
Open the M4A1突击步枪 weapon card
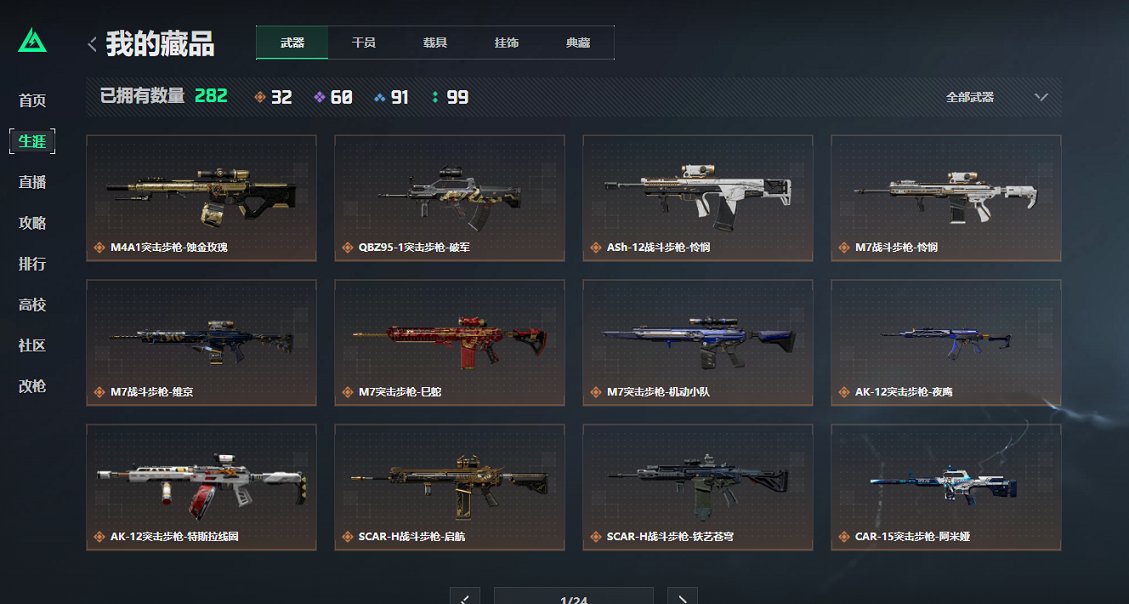[202, 198]
